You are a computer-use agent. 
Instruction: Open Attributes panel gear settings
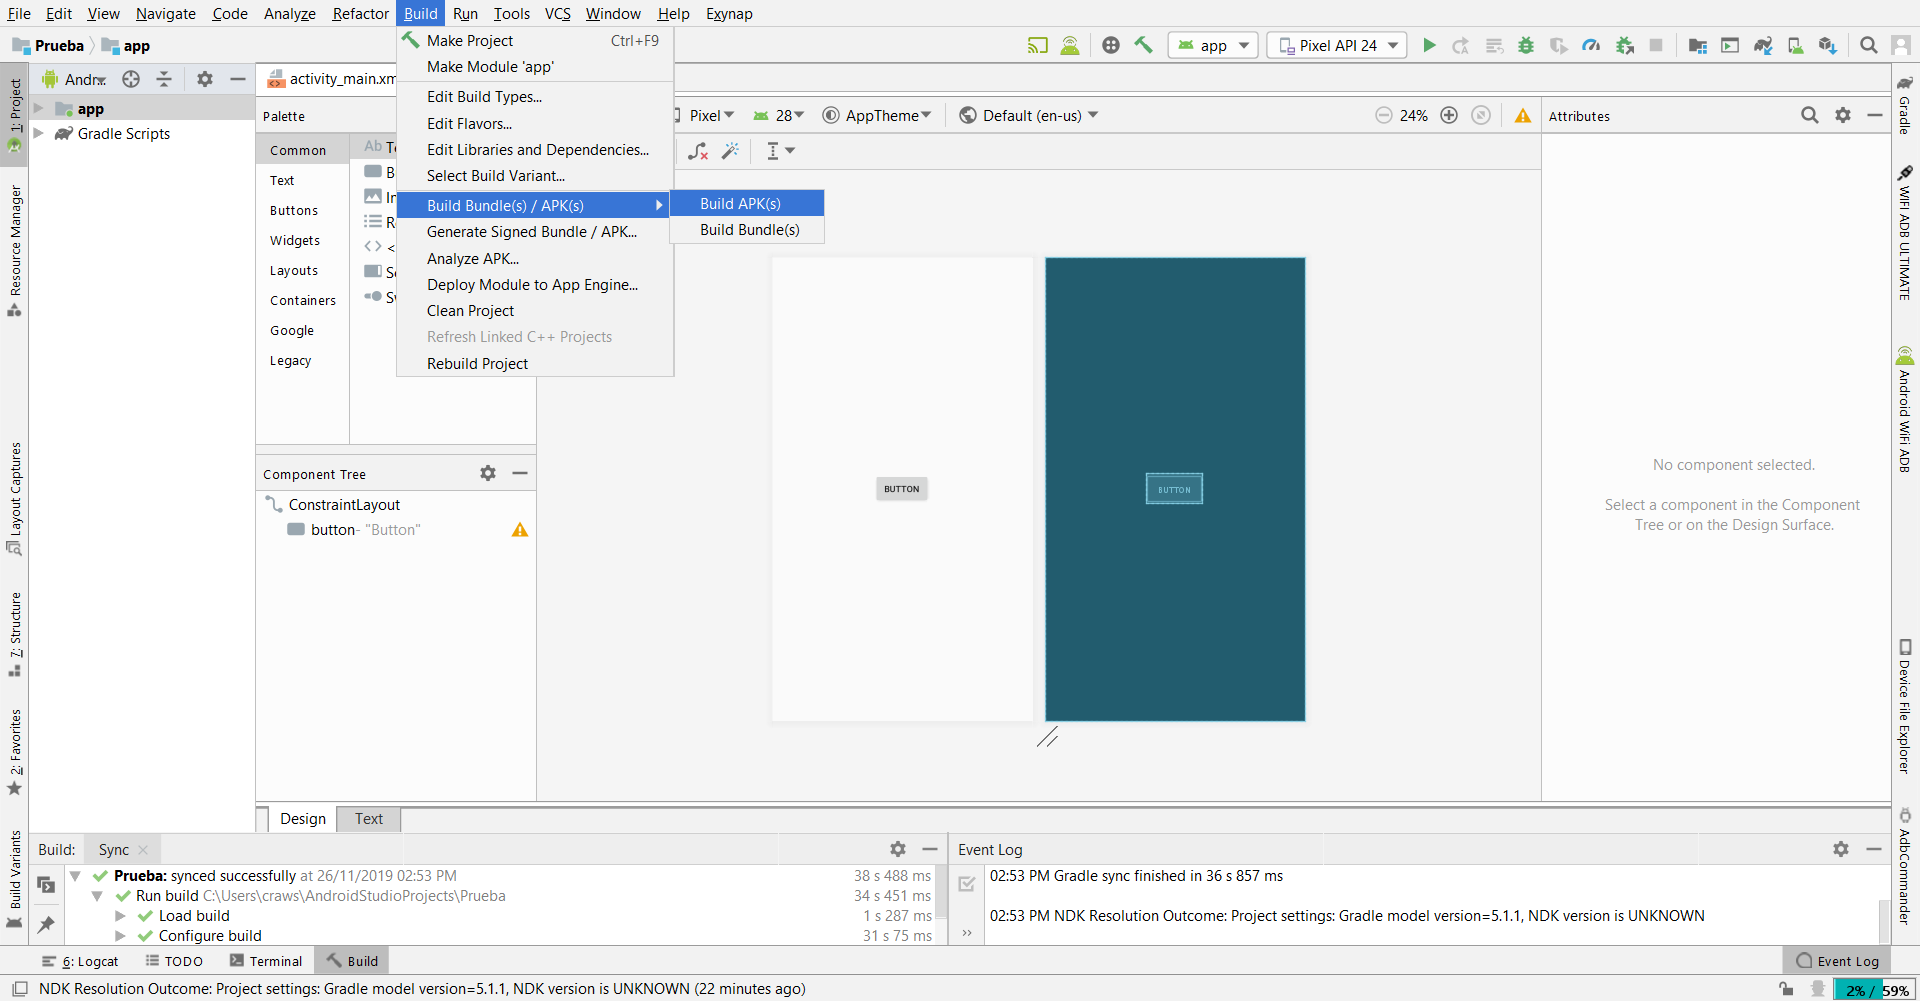pyautogui.click(x=1843, y=115)
